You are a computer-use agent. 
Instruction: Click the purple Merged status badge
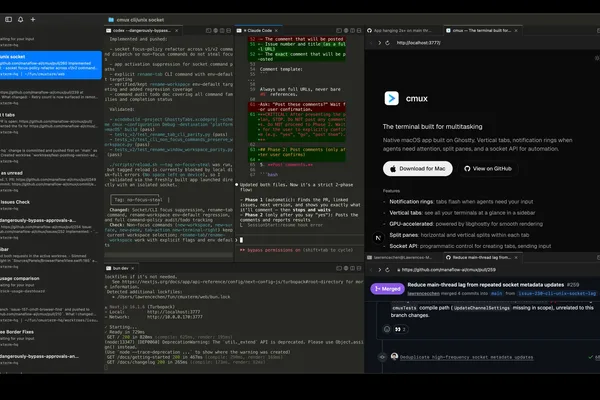(387, 289)
